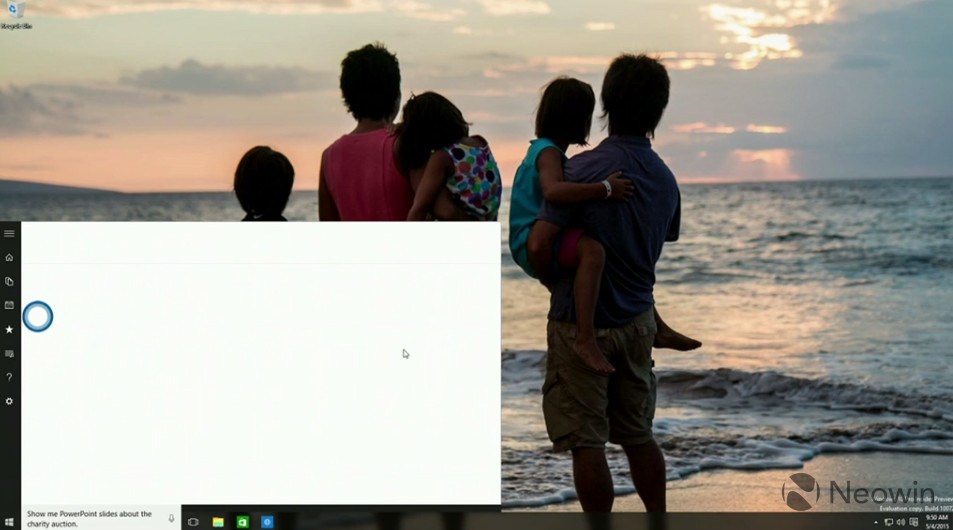Open Task View on the taskbar
Image resolution: width=953 pixels, height=530 pixels.
193,521
